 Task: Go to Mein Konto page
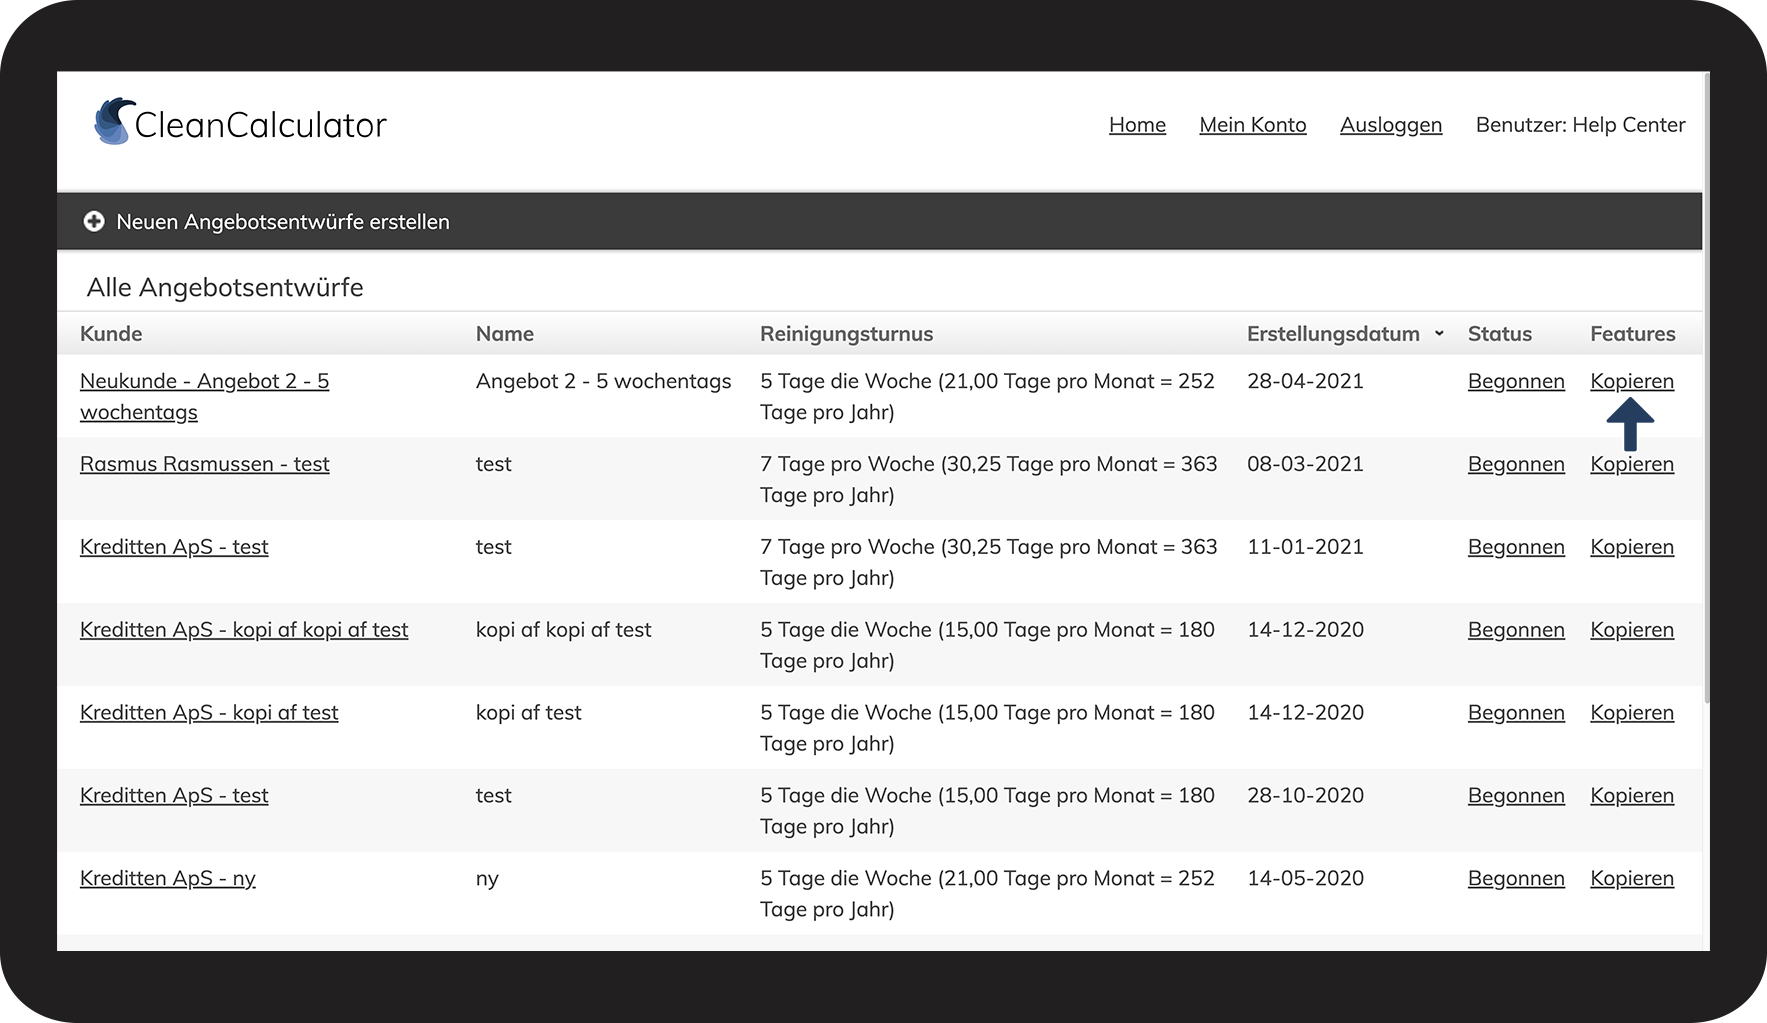1252,125
